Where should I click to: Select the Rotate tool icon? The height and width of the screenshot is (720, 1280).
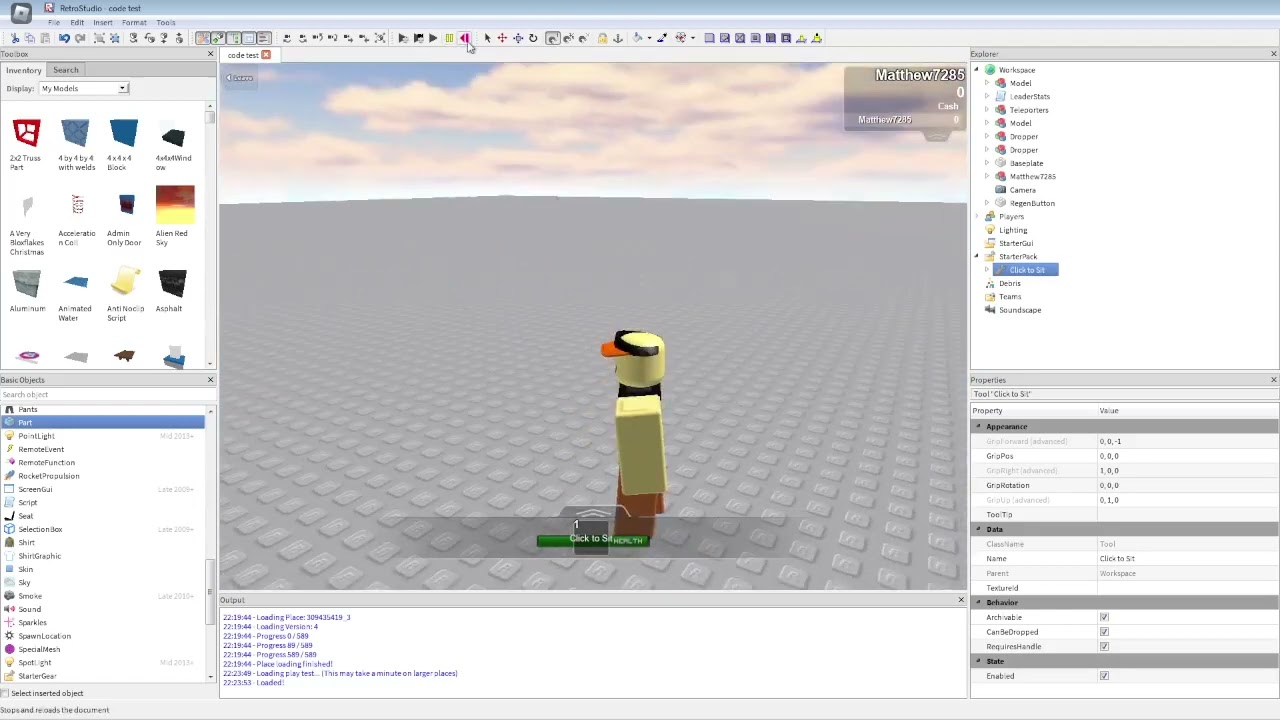(533, 38)
